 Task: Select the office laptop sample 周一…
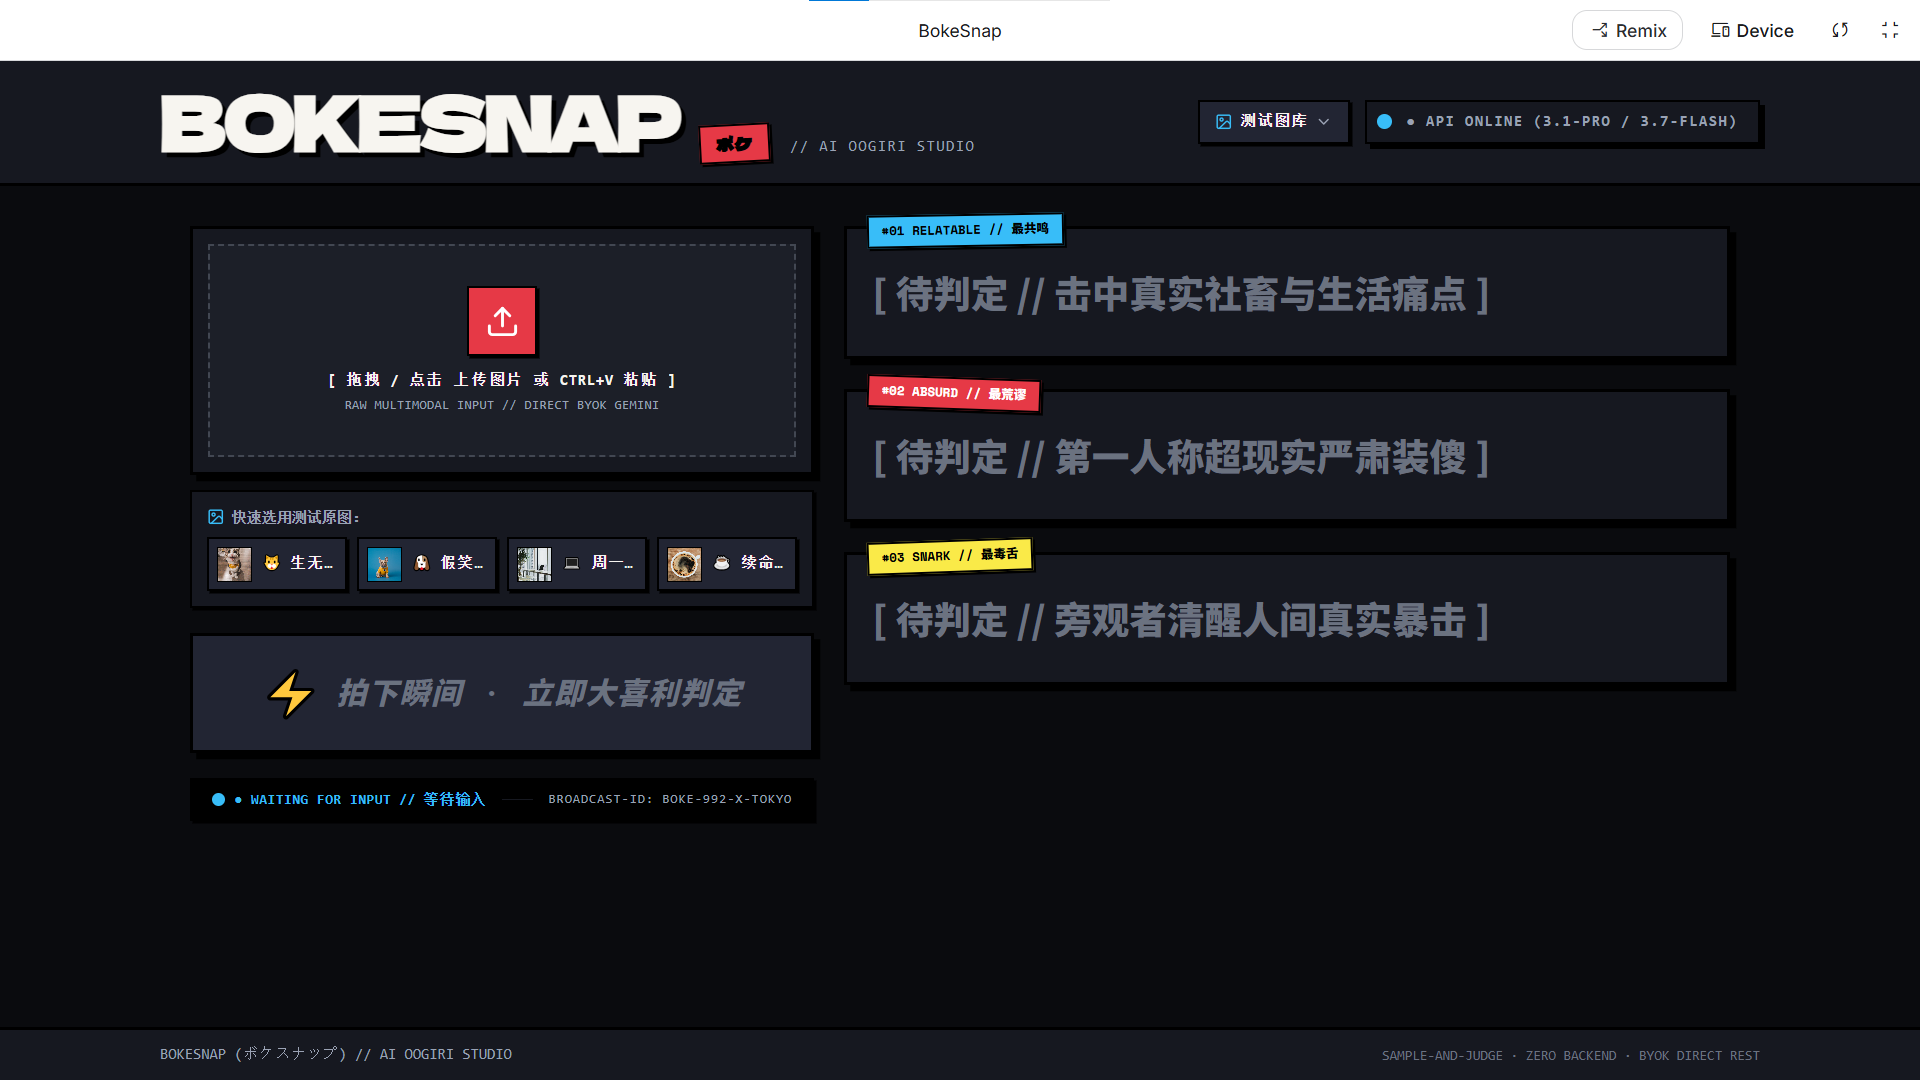[577, 564]
